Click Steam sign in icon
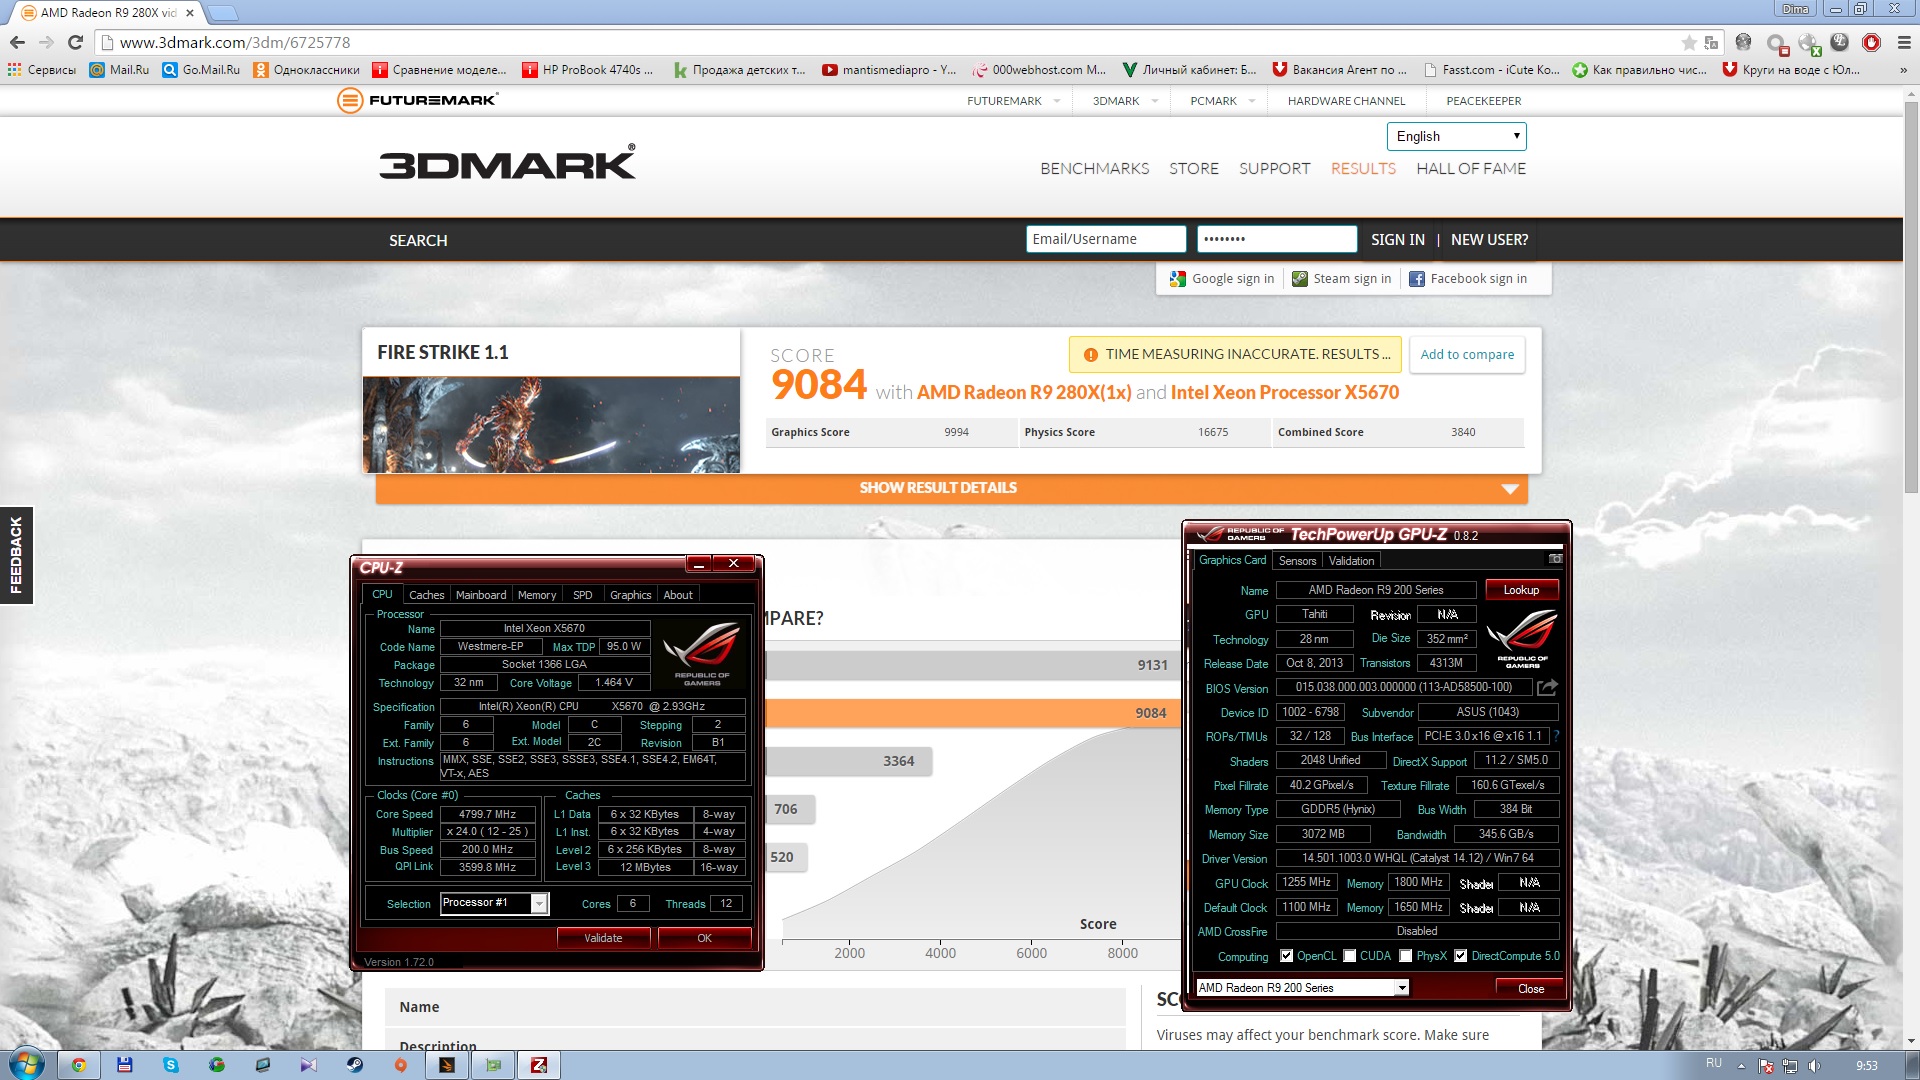 [1299, 279]
